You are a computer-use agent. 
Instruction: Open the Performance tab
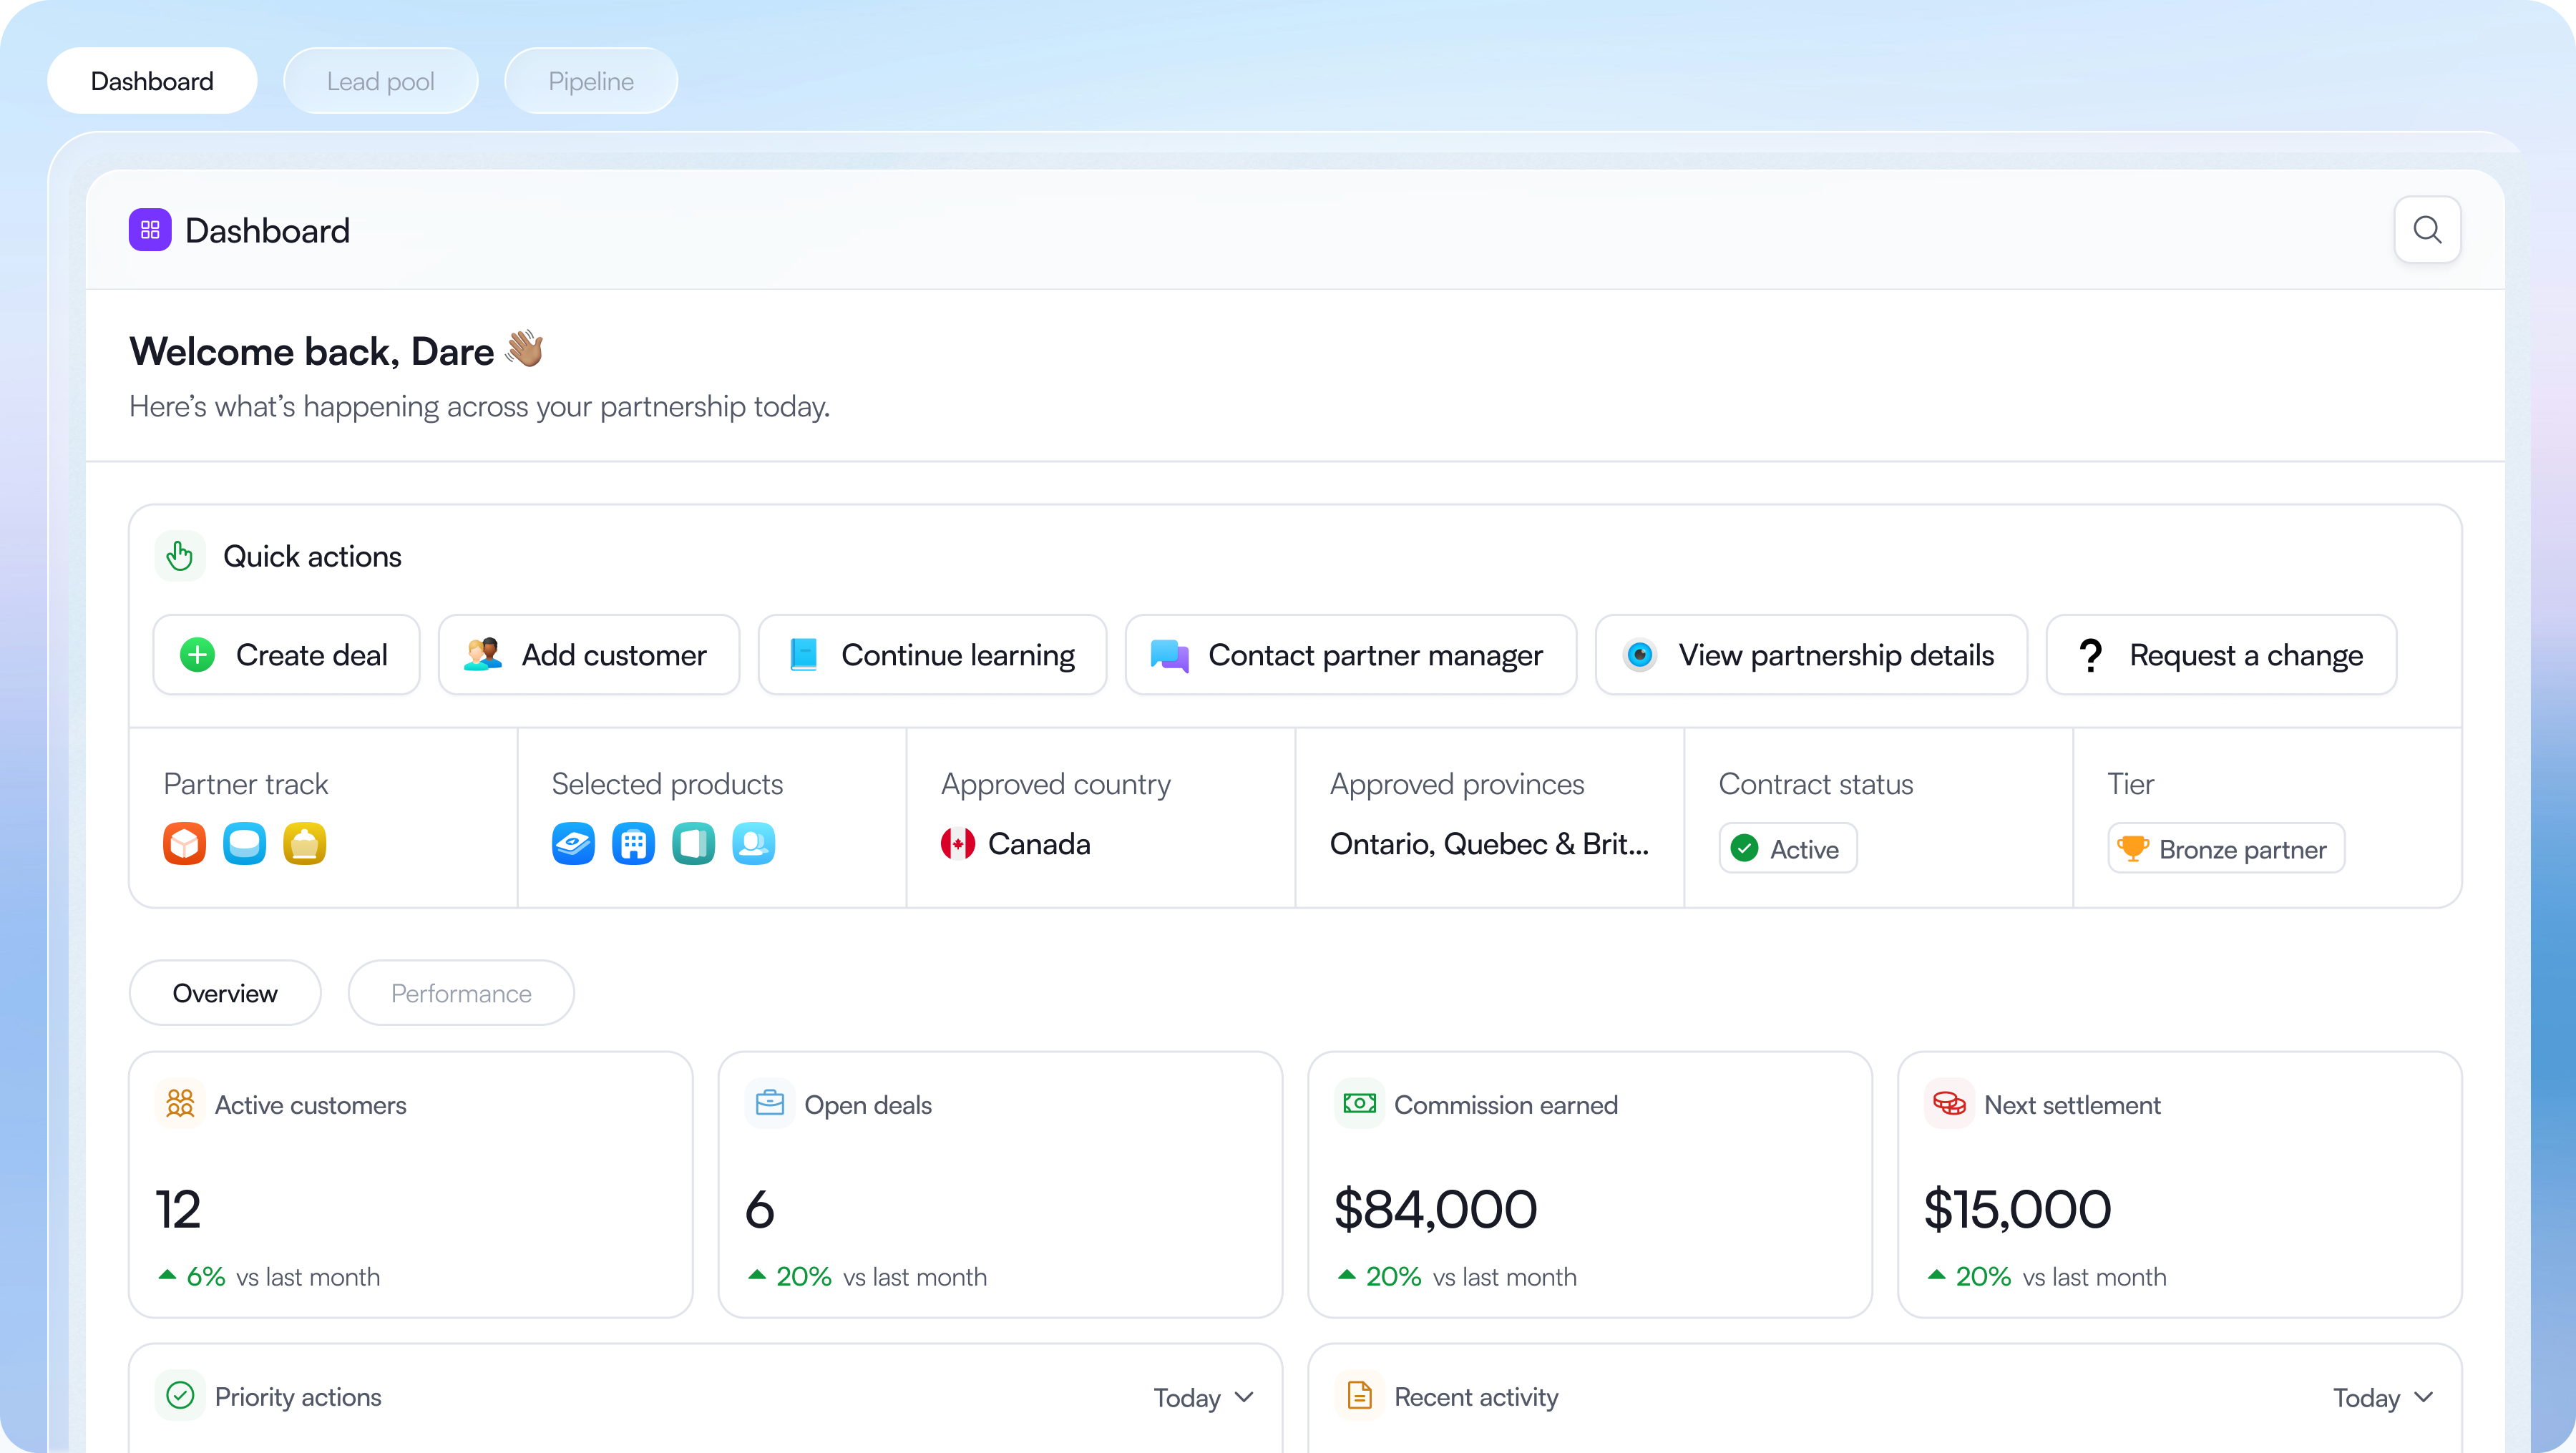(x=461, y=993)
